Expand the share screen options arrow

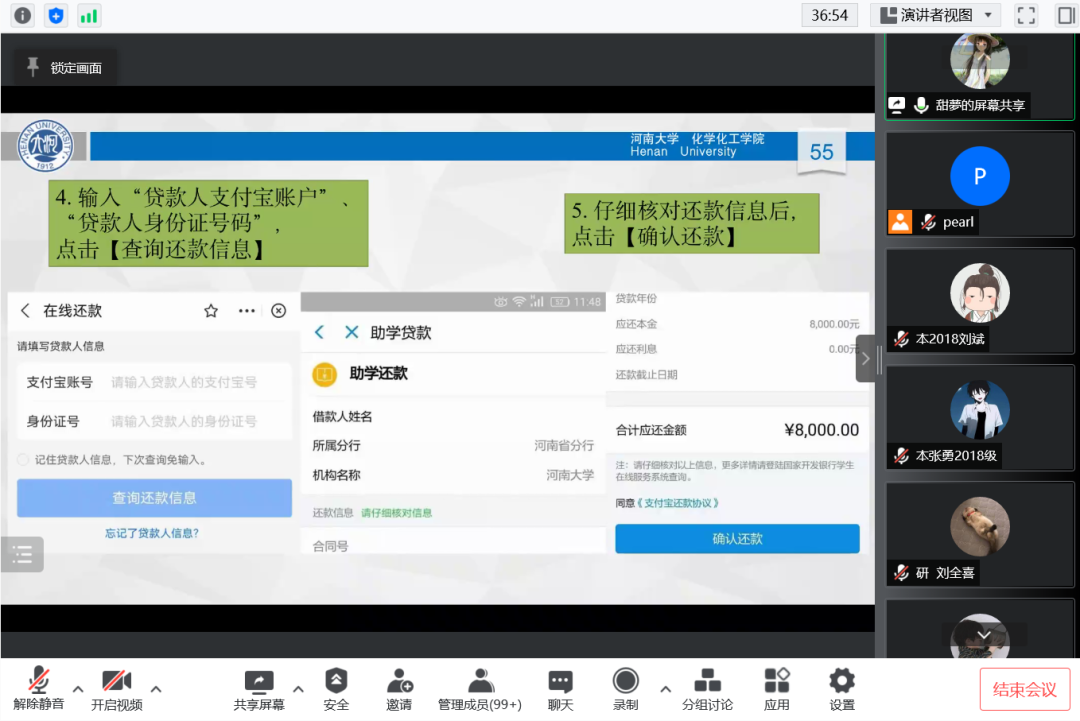(298, 689)
